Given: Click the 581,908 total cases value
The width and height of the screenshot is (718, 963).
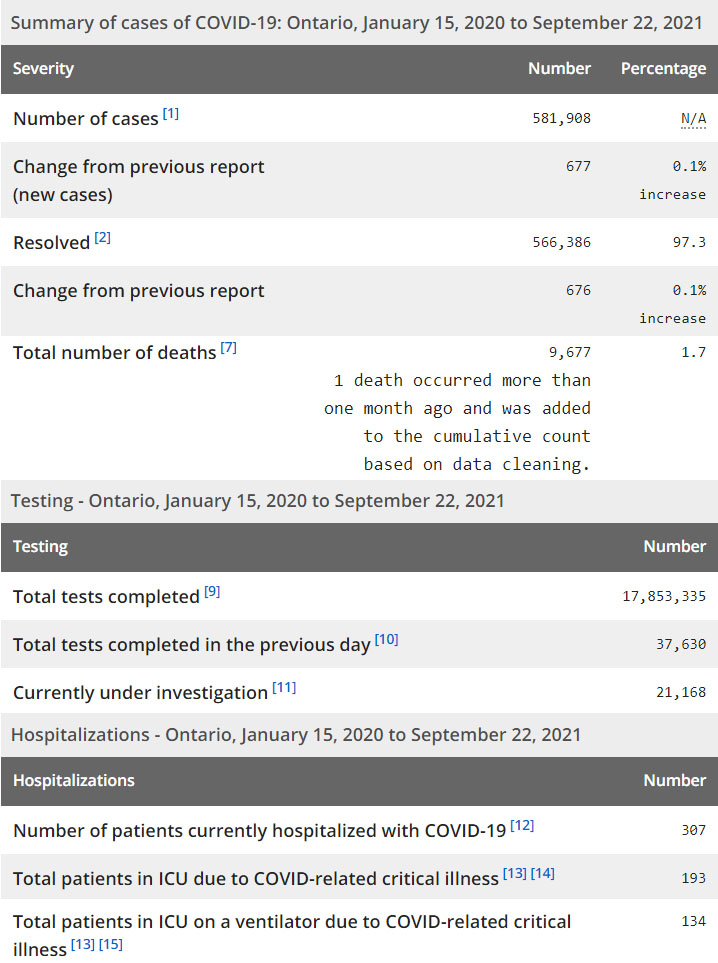Looking at the screenshot, I should 561,118.
